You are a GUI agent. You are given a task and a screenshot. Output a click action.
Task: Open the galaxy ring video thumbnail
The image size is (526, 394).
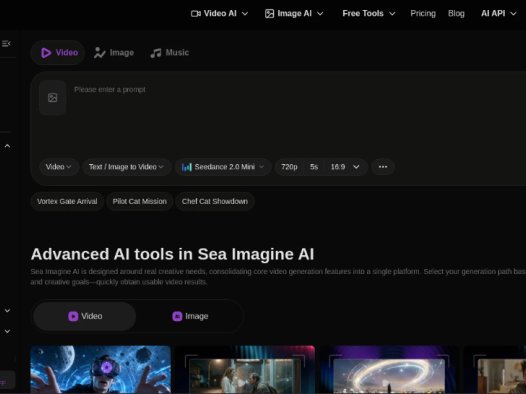pos(389,369)
